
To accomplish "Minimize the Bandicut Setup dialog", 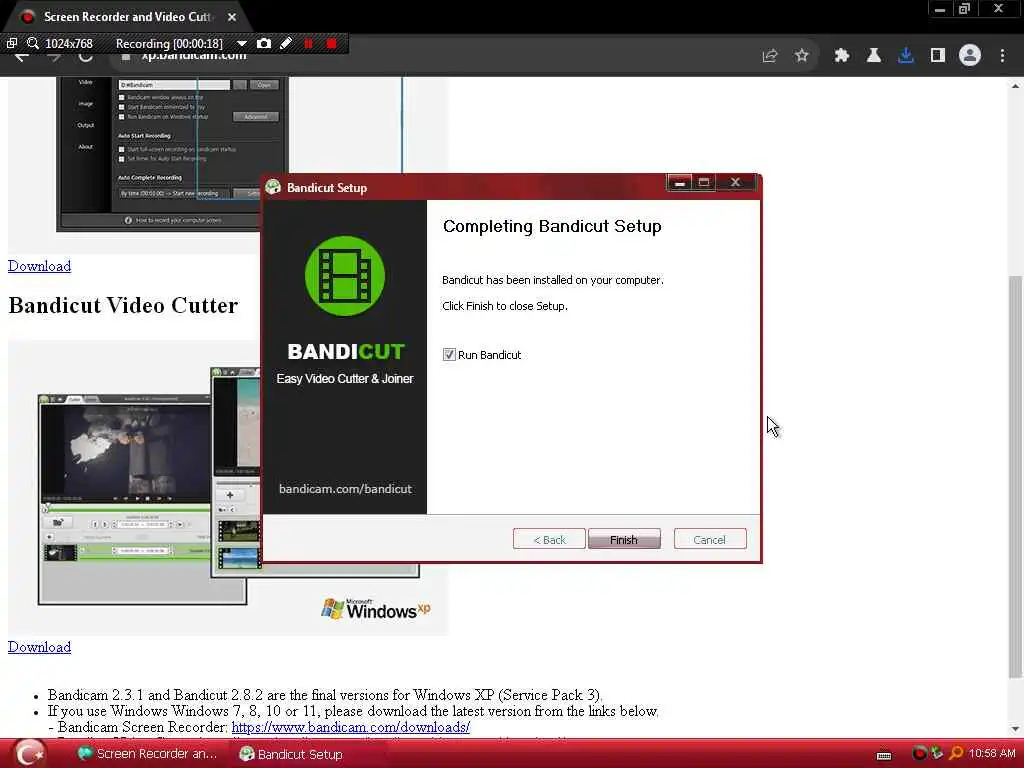I will coord(679,182).
